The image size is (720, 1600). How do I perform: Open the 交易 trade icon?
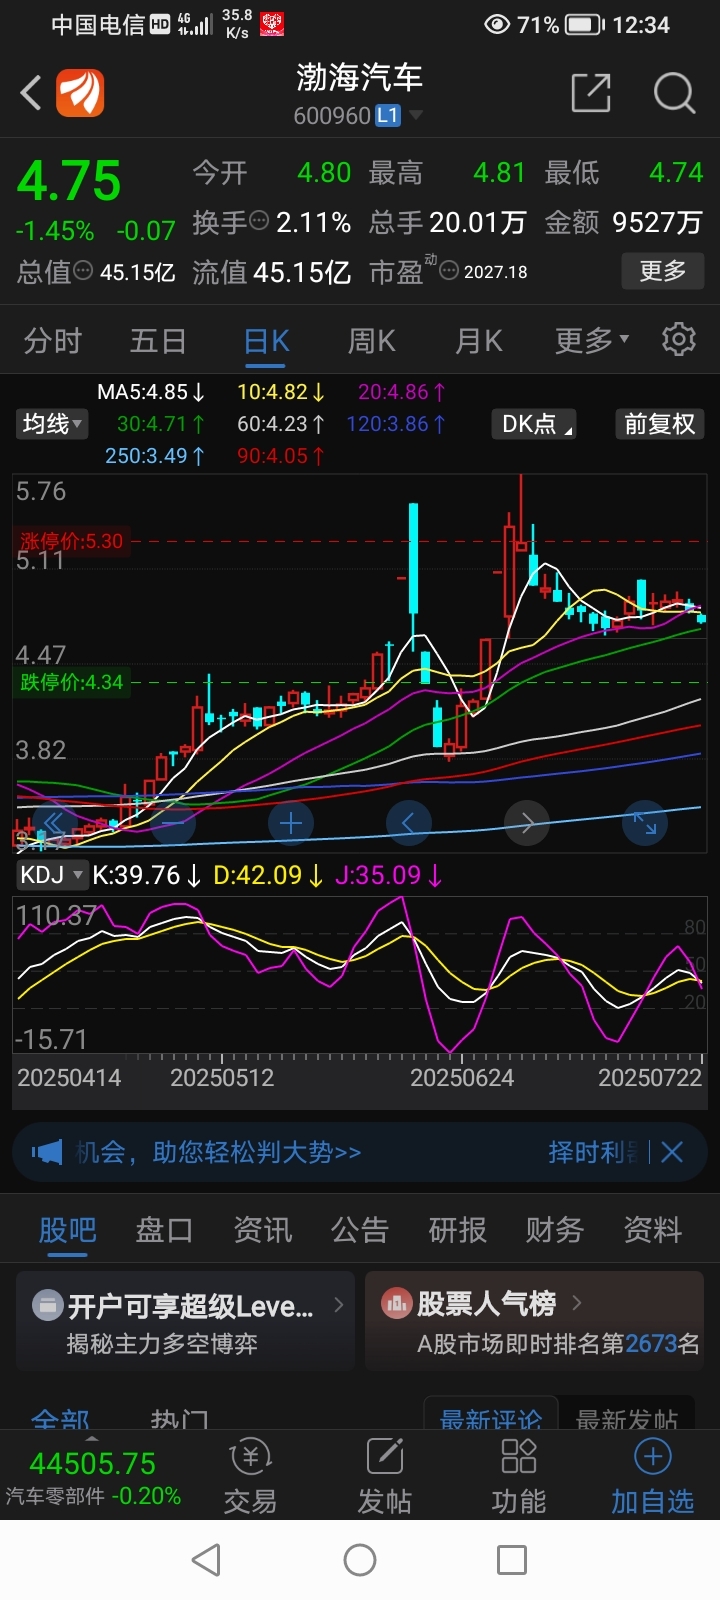(x=251, y=1457)
